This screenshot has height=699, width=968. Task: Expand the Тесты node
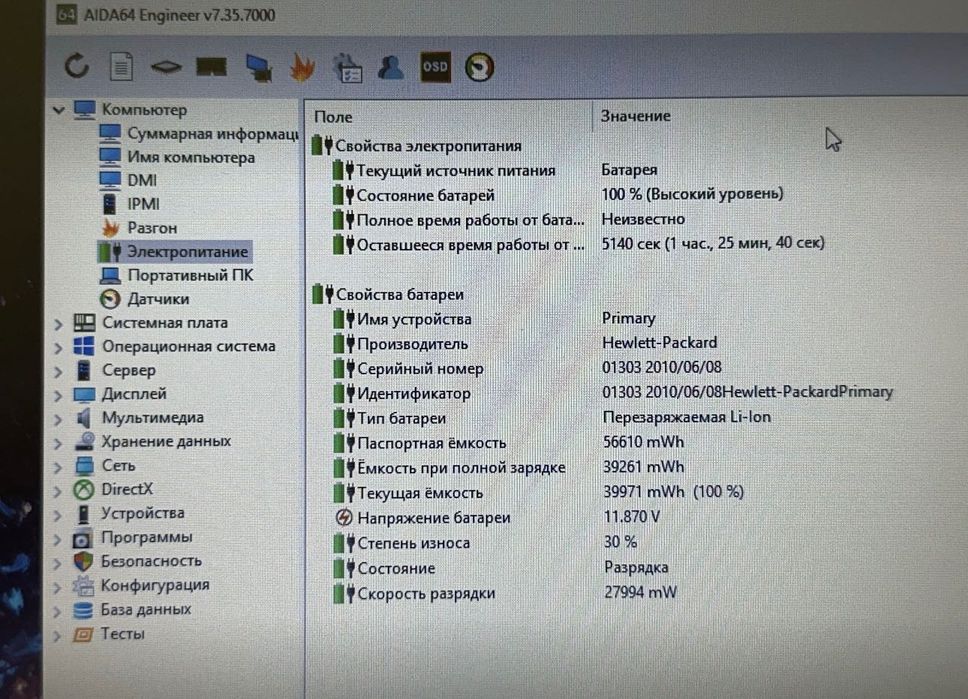58,635
